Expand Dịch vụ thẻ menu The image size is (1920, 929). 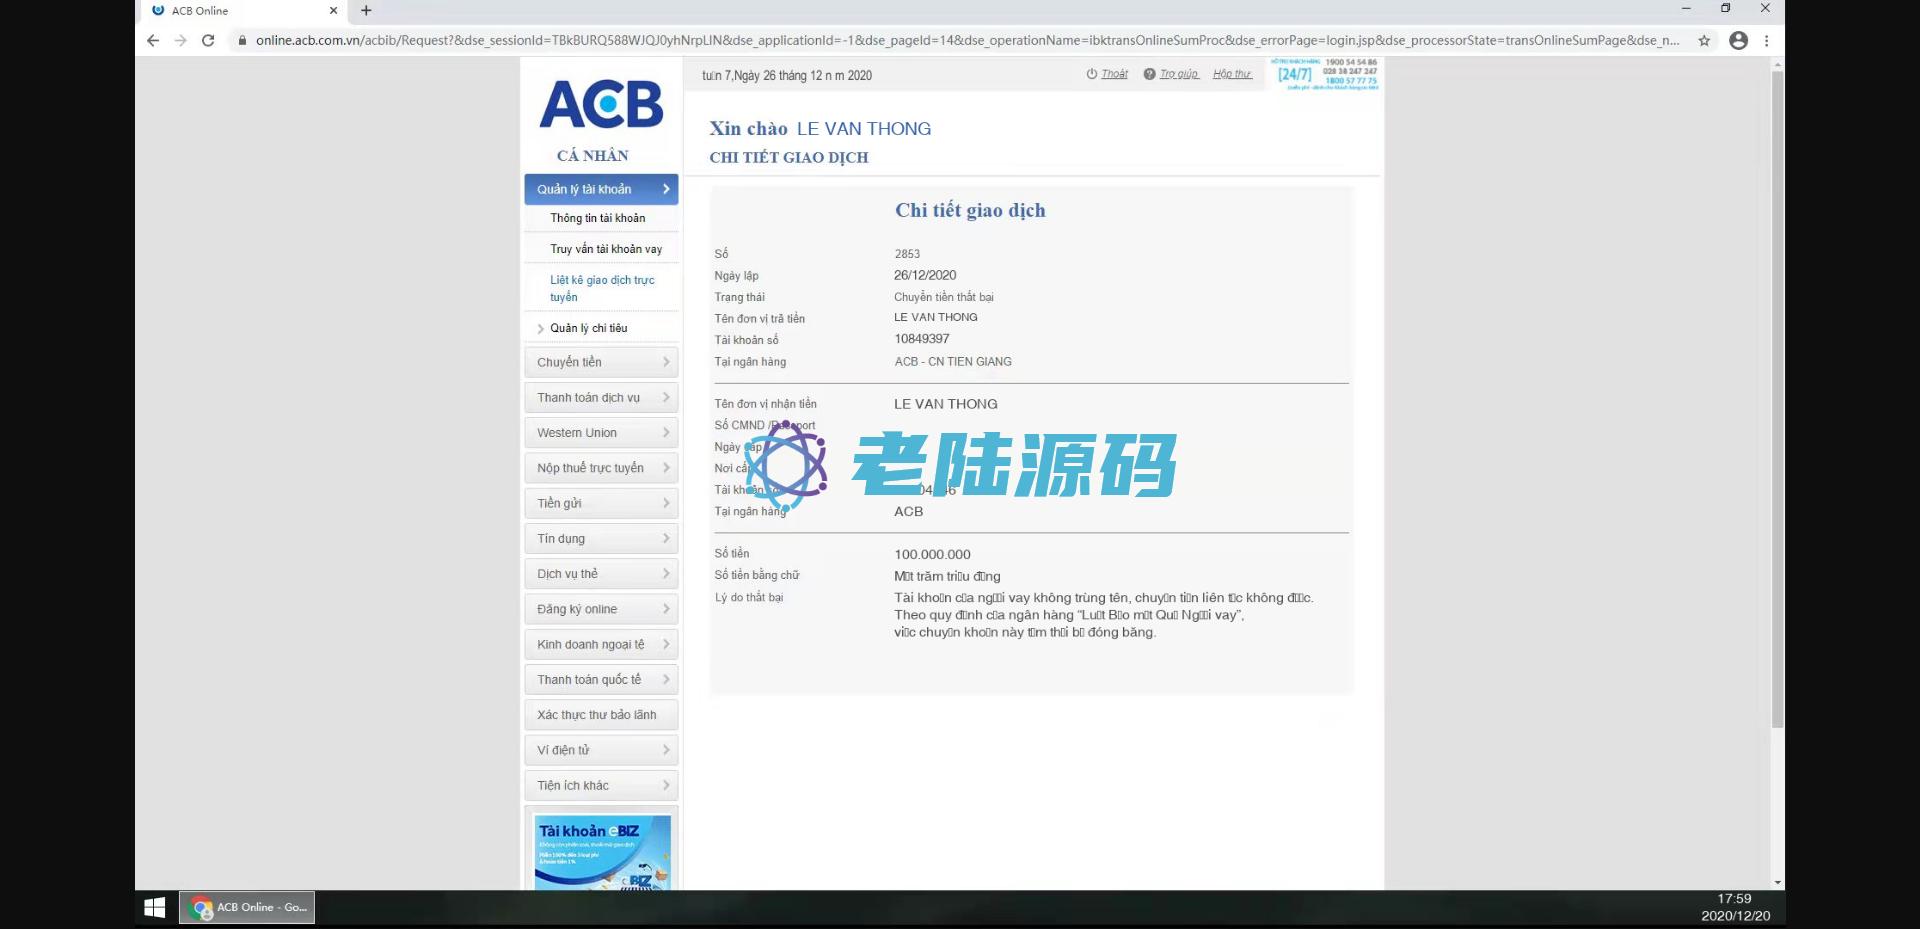click(x=601, y=574)
